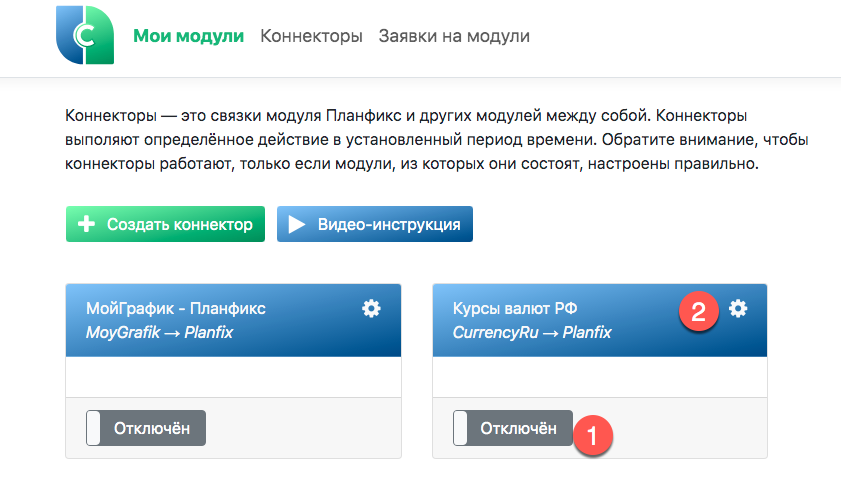Switch to the Коннекторы tab
Screen dimensions: 841x502
(x=311, y=37)
